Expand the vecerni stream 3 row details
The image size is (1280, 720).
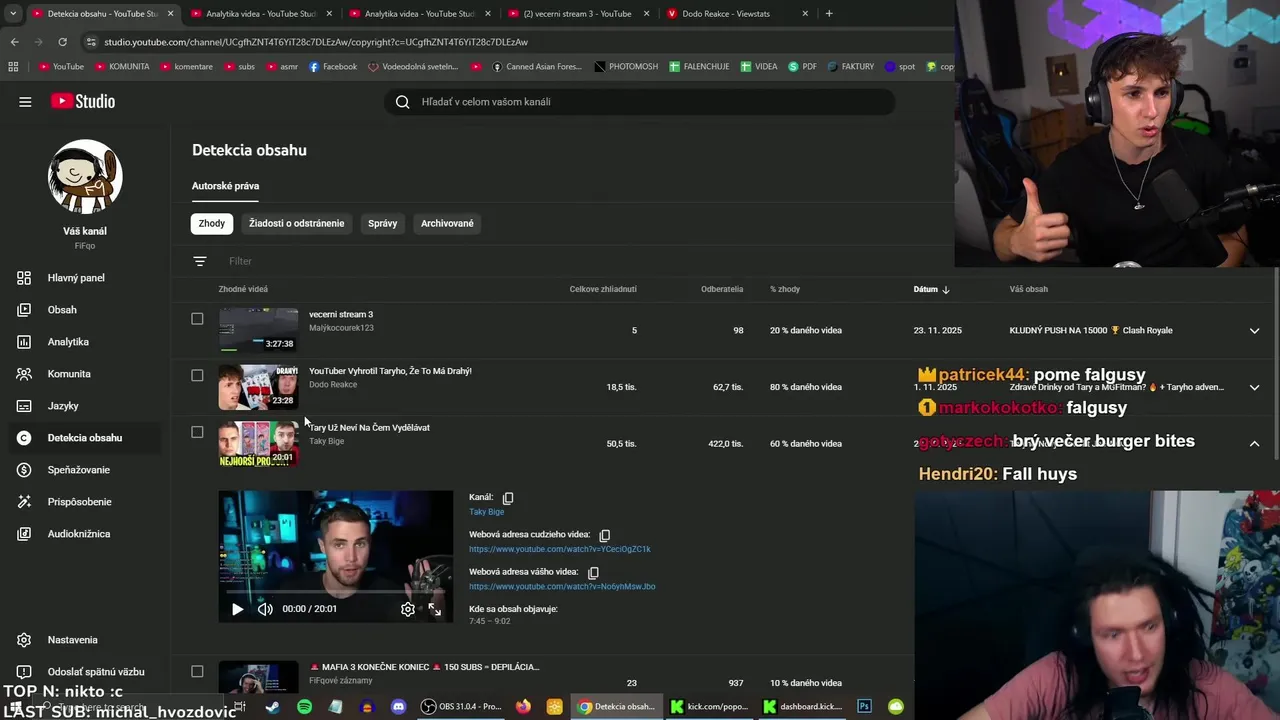(x=1254, y=331)
